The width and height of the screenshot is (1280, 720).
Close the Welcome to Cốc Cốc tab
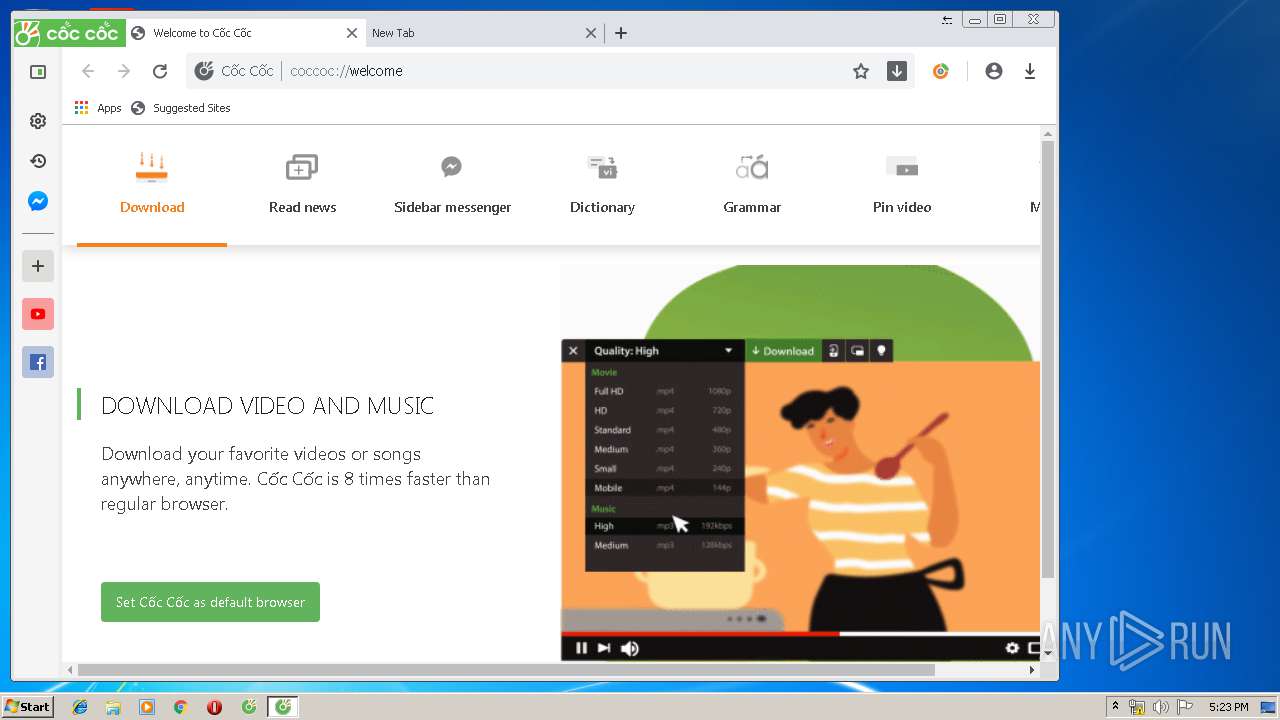pyautogui.click(x=352, y=33)
